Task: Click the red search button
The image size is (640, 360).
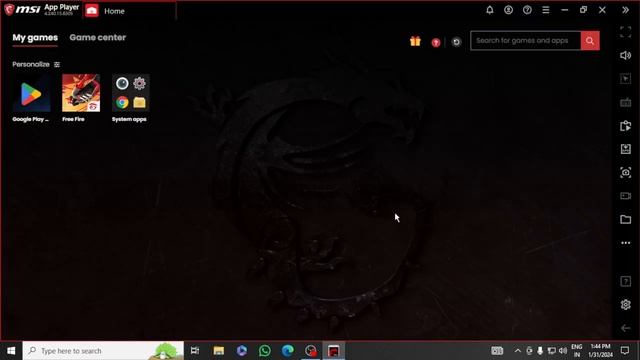Action: pos(590,40)
